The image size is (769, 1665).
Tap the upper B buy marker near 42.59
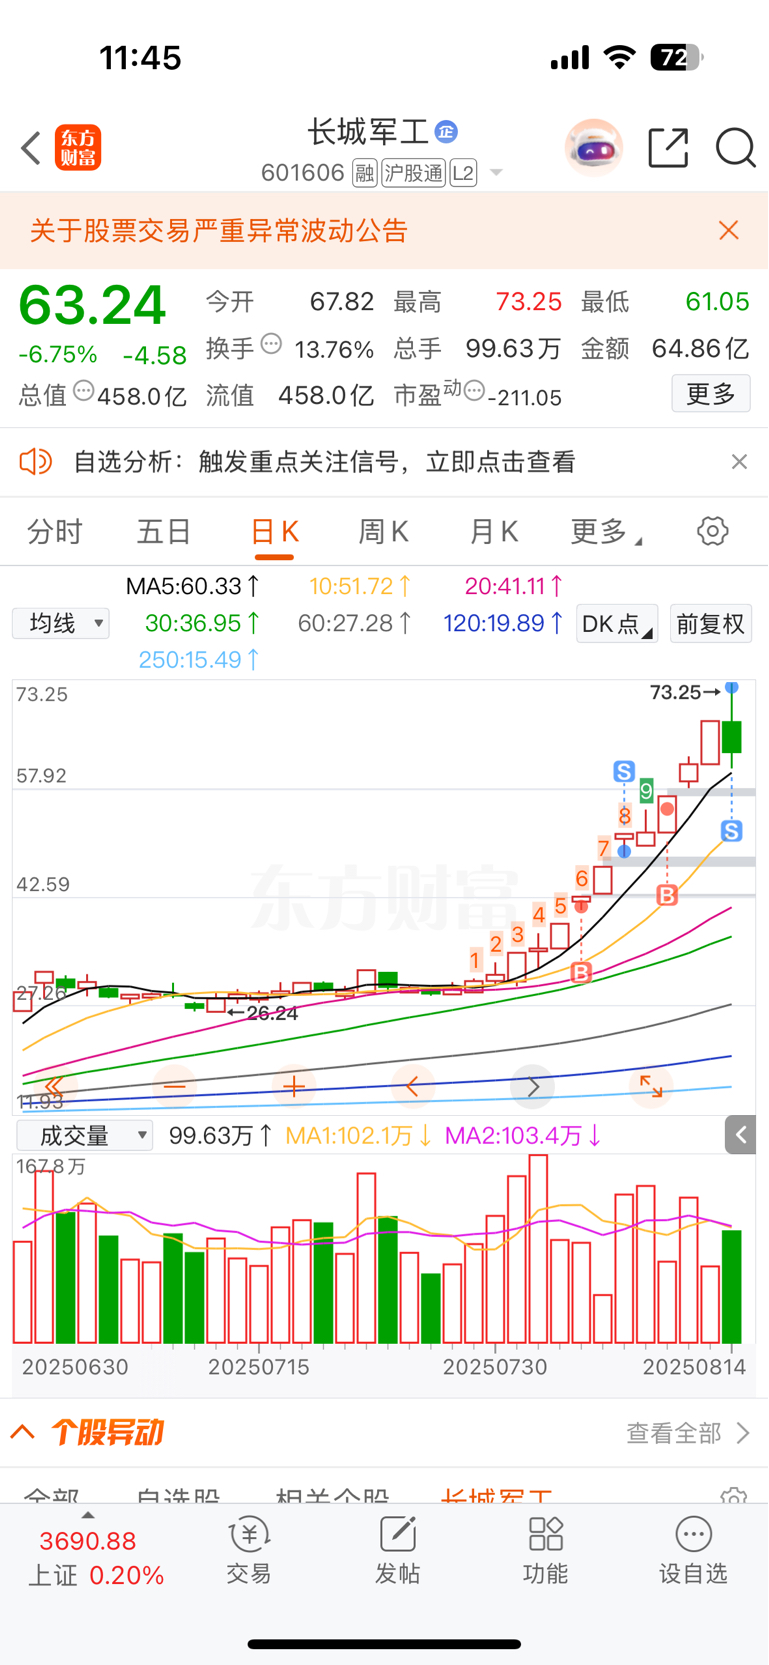(x=667, y=895)
